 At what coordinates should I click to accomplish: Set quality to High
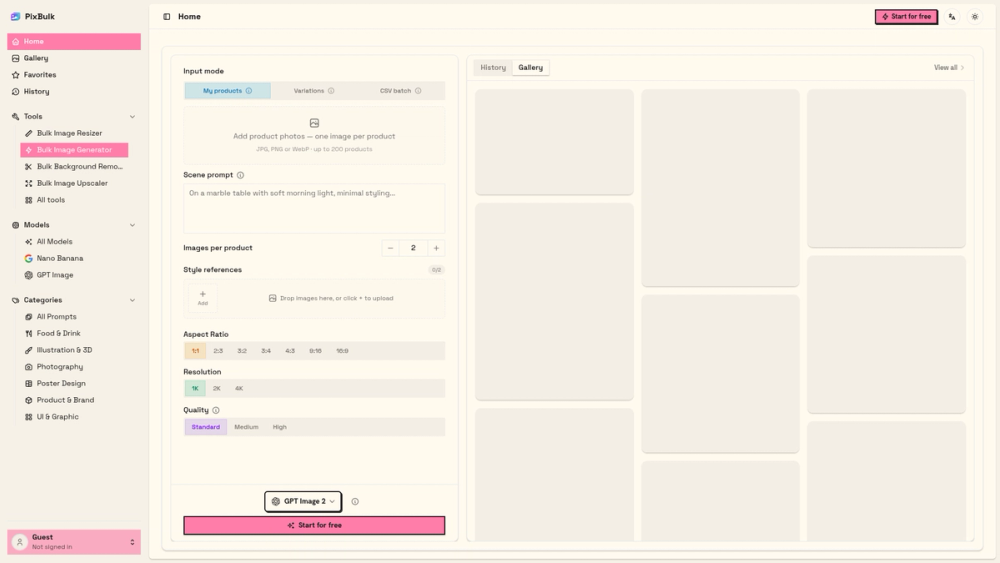coord(279,427)
